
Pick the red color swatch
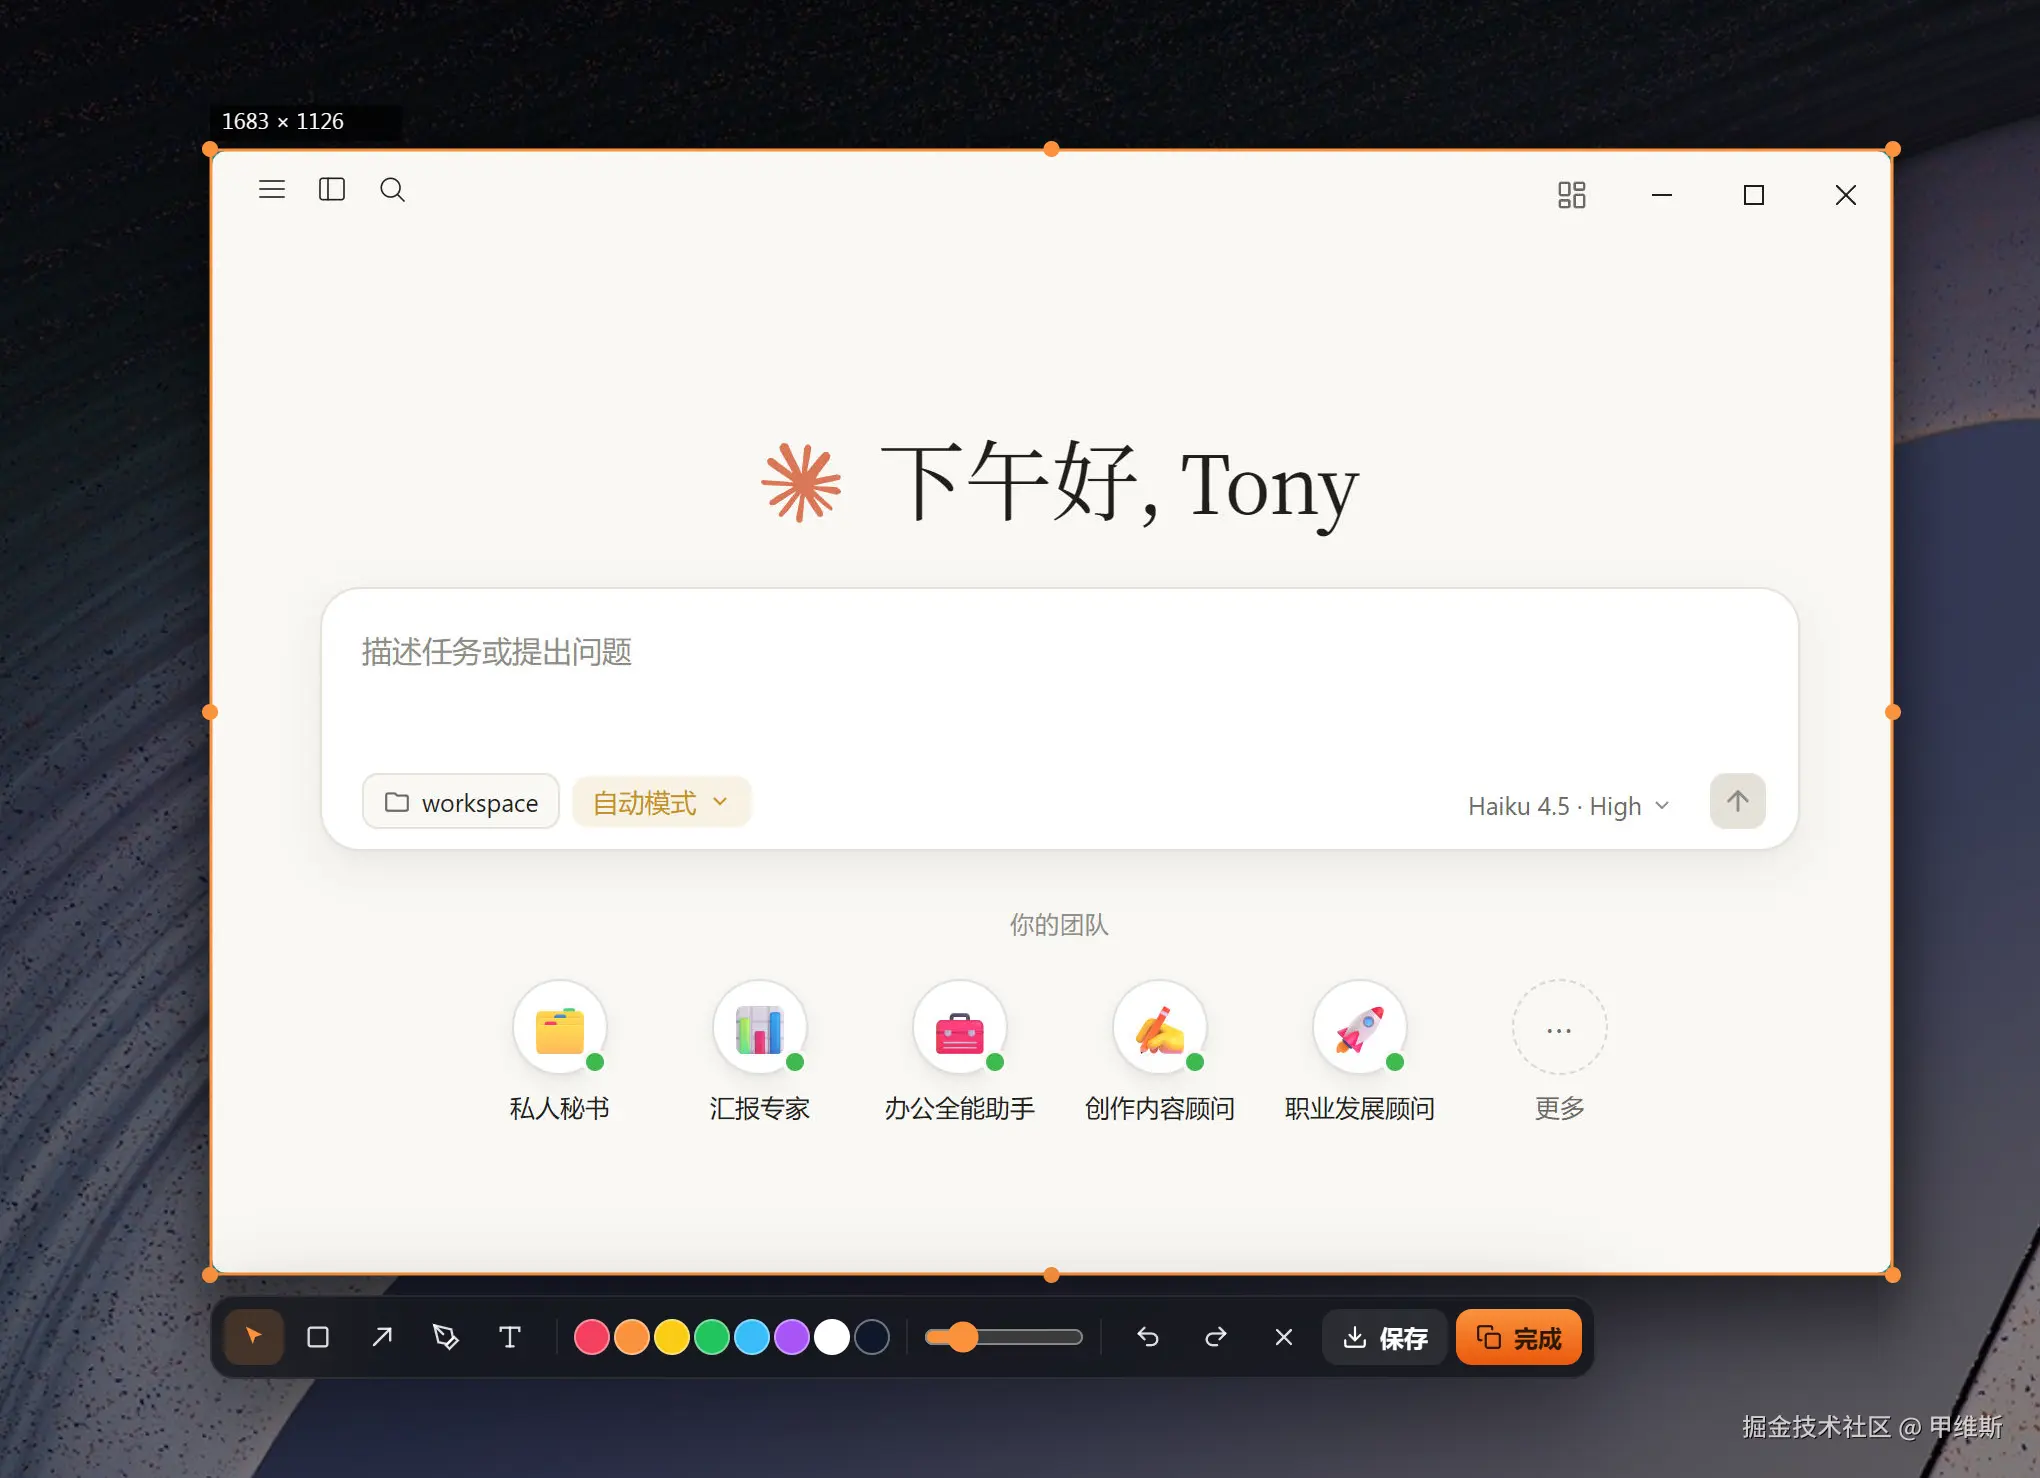pyautogui.click(x=592, y=1337)
